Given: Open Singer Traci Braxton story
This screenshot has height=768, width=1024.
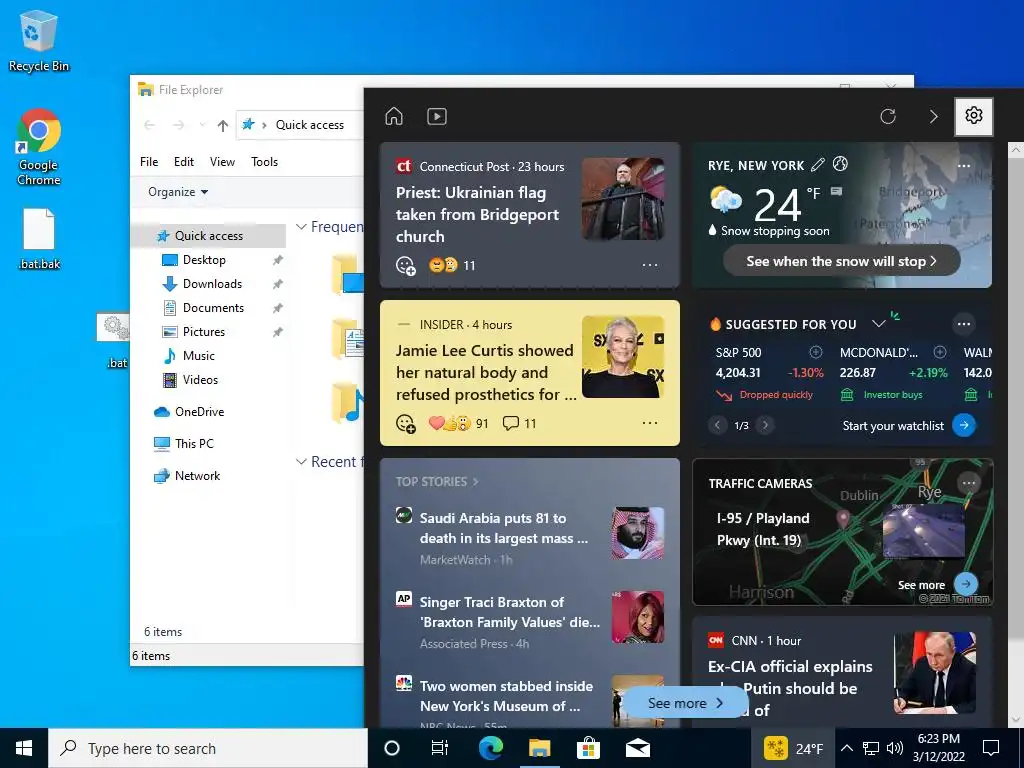Looking at the screenshot, I should 509,612.
